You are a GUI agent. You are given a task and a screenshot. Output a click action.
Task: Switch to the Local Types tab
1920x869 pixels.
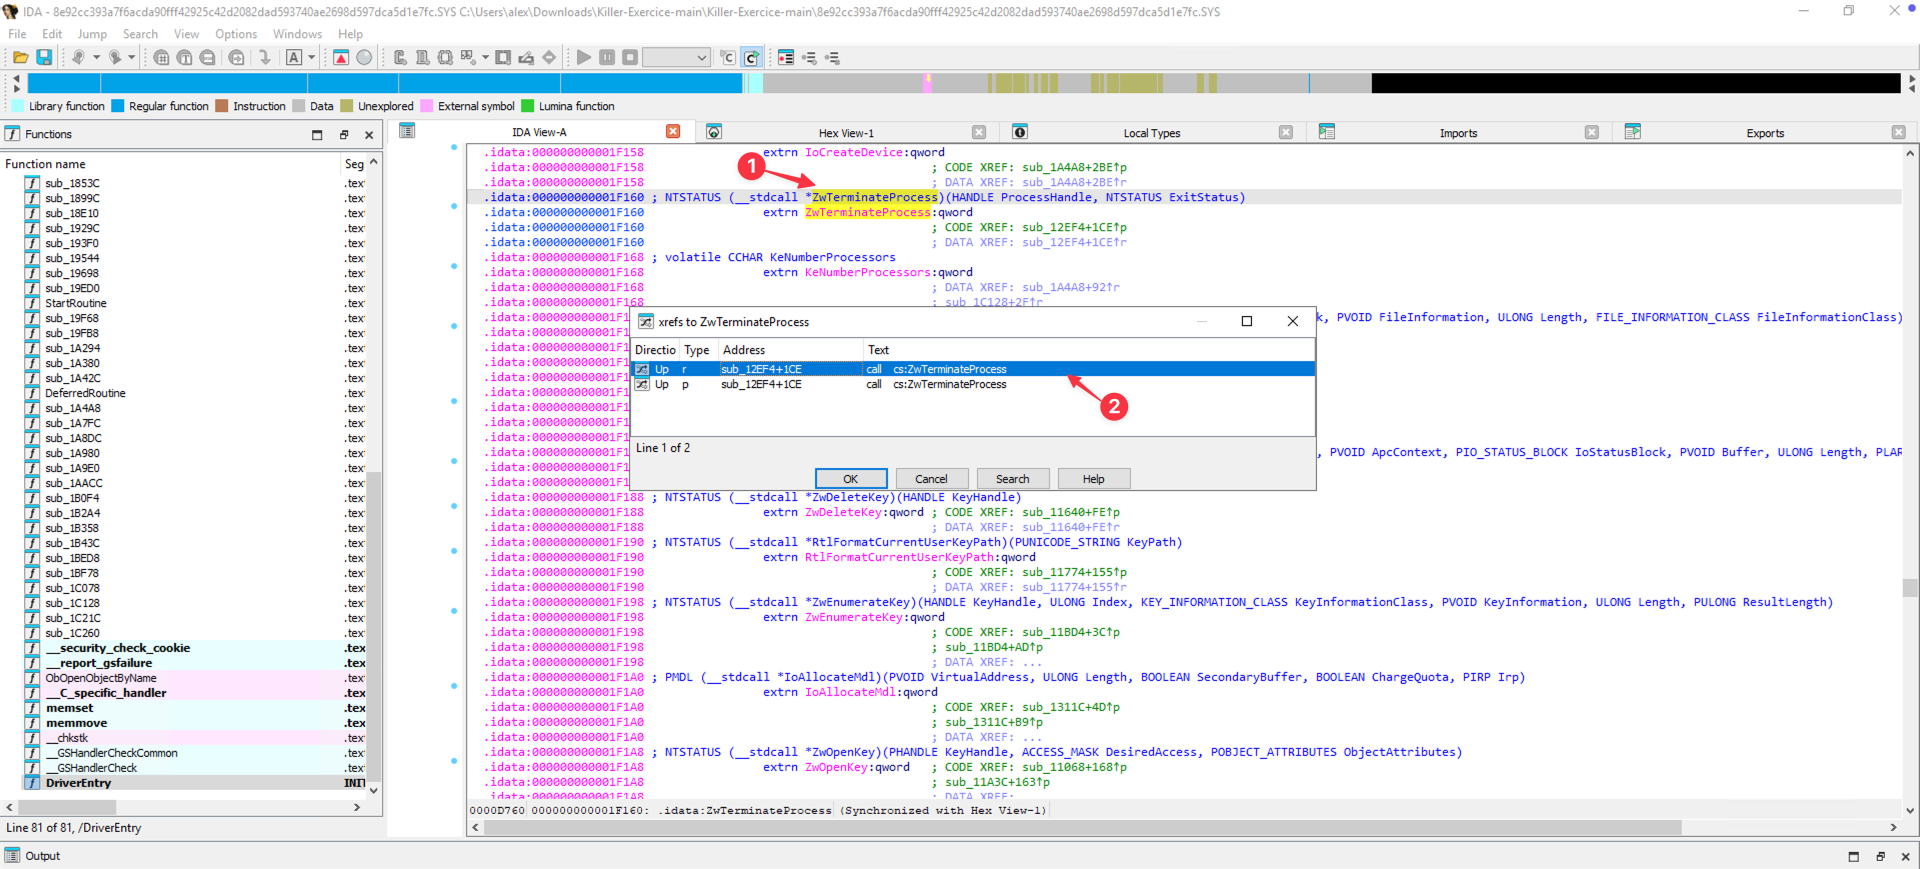tap(1152, 133)
